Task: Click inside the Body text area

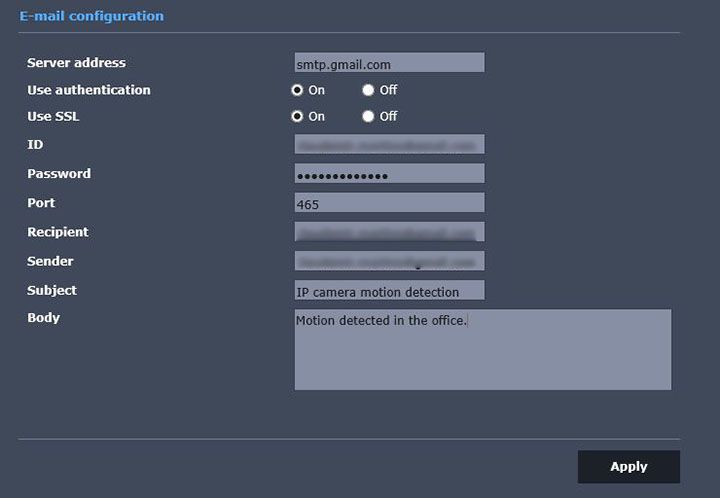Action: [482, 349]
